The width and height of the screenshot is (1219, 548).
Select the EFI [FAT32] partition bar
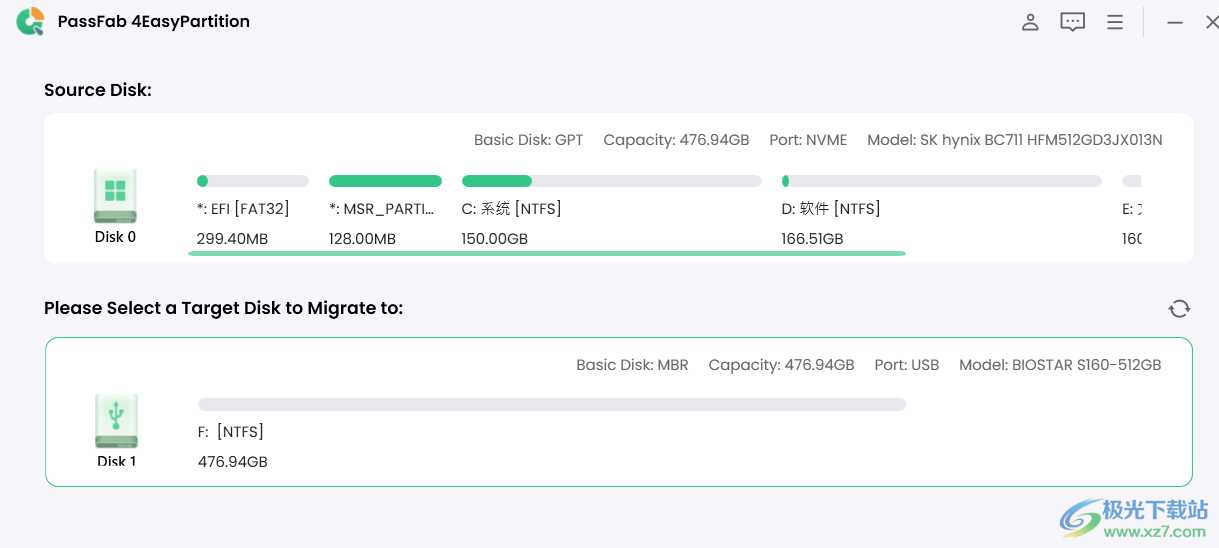[x=253, y=181]
